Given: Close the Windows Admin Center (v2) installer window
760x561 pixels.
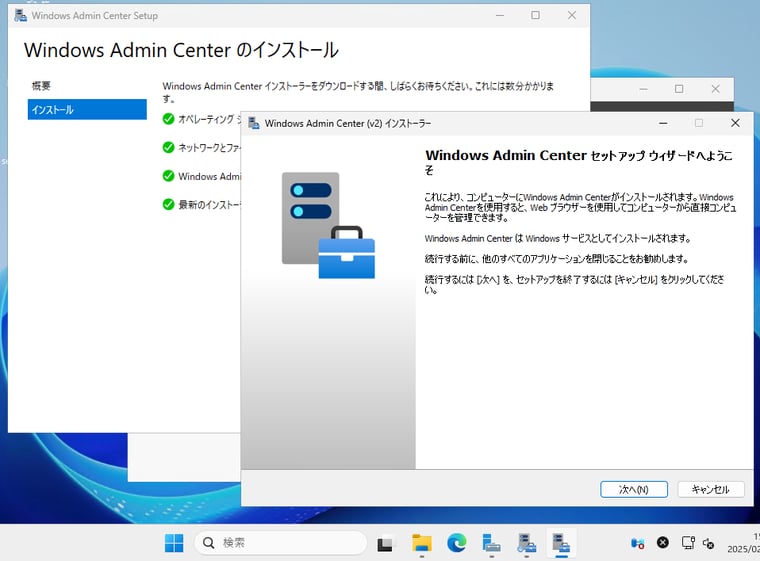Looking at the screenshot, I should click(735, 123).
